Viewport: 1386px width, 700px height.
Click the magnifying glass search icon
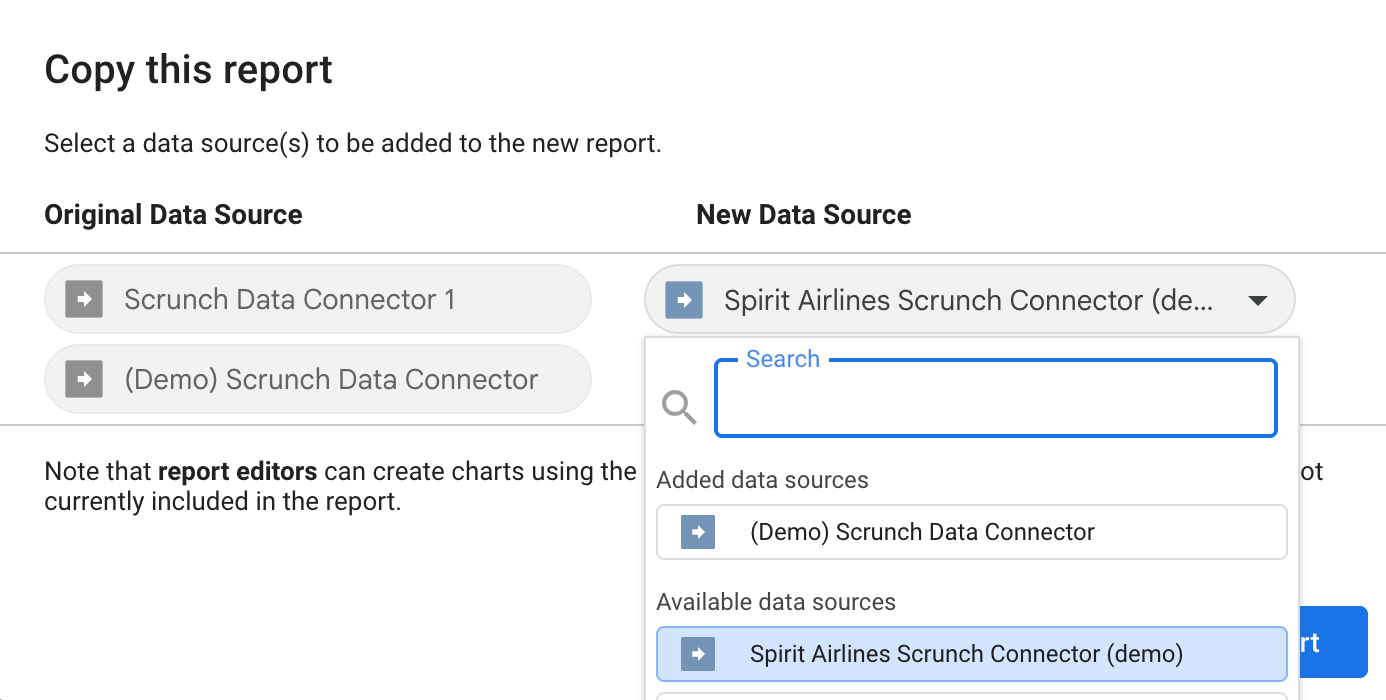pos(679,406)
